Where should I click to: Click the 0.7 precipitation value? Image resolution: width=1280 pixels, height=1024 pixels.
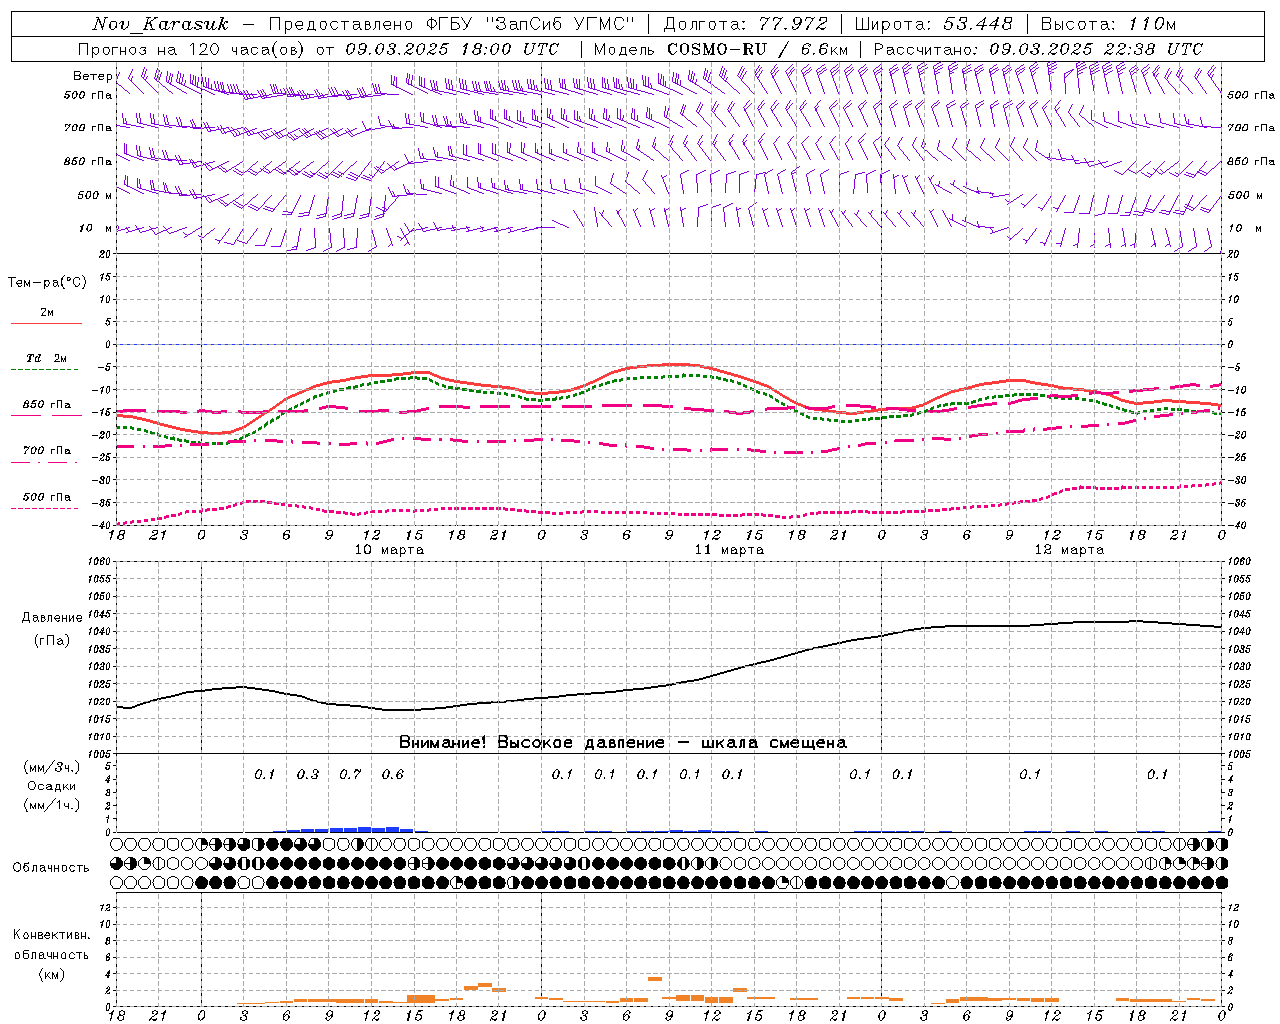[x=350, y=774]
